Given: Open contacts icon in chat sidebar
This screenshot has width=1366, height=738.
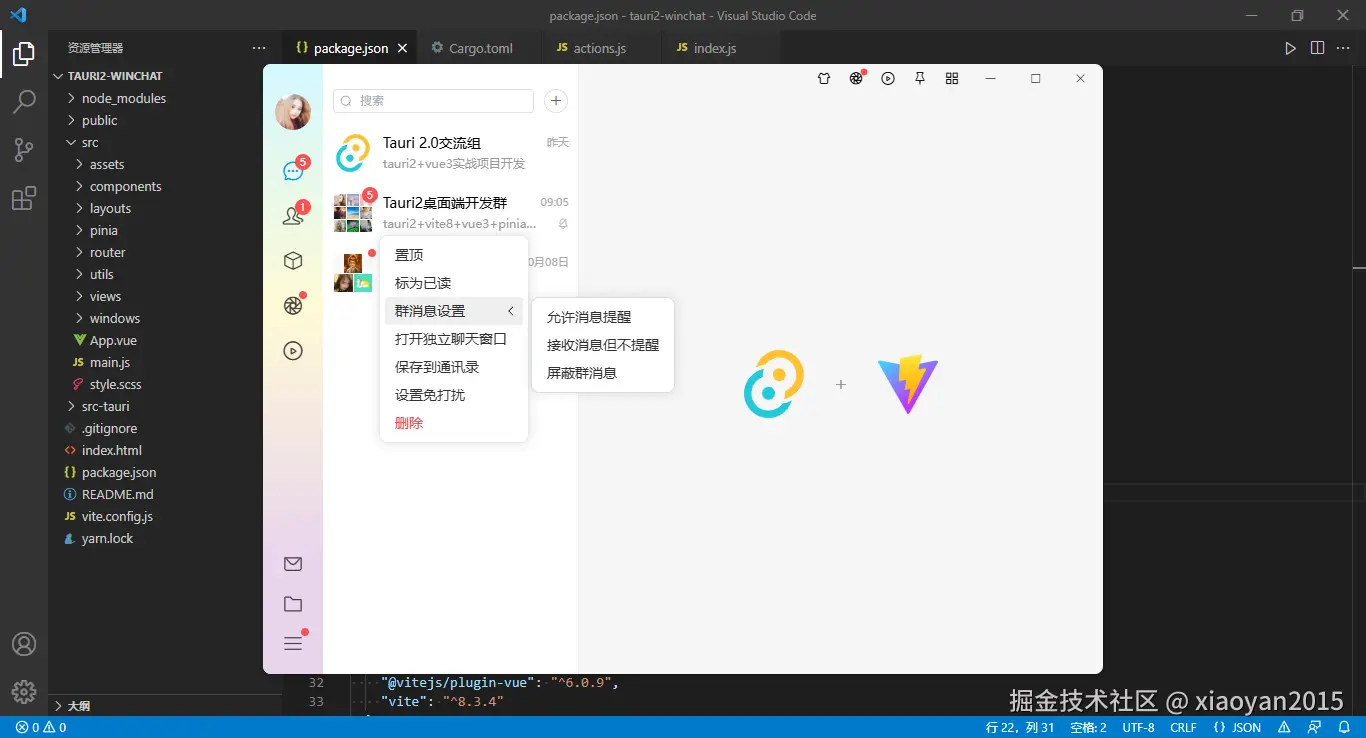Looking at the screenshot, I should pyautogui.click(x=293, y=215).
